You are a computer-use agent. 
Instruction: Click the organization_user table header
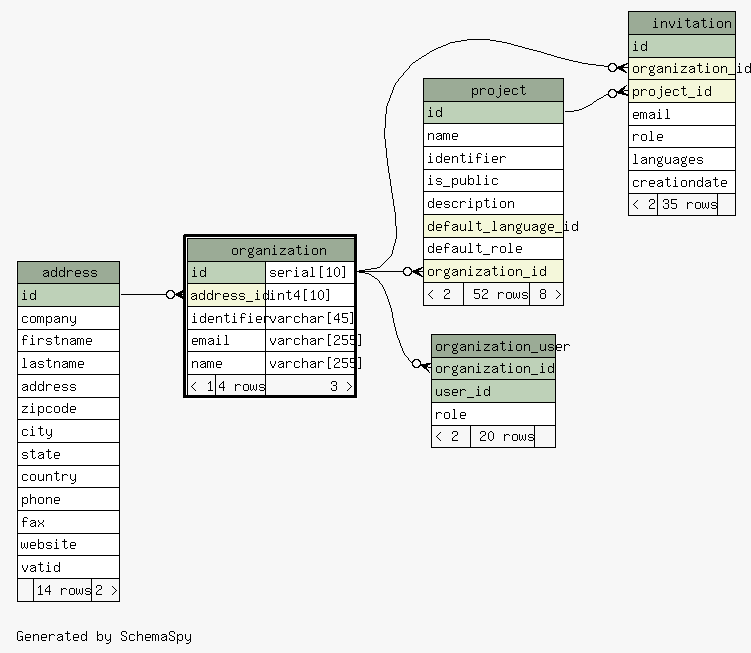coord(493,346)
